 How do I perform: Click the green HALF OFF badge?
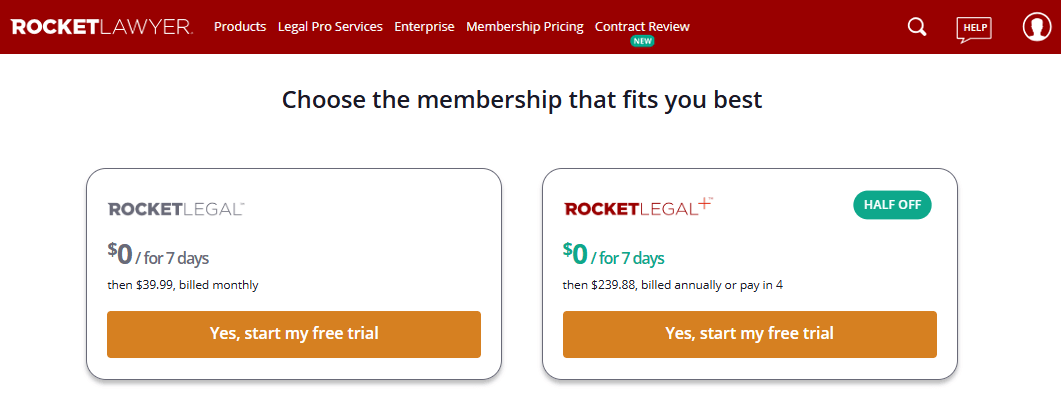(x=892, y=205)
